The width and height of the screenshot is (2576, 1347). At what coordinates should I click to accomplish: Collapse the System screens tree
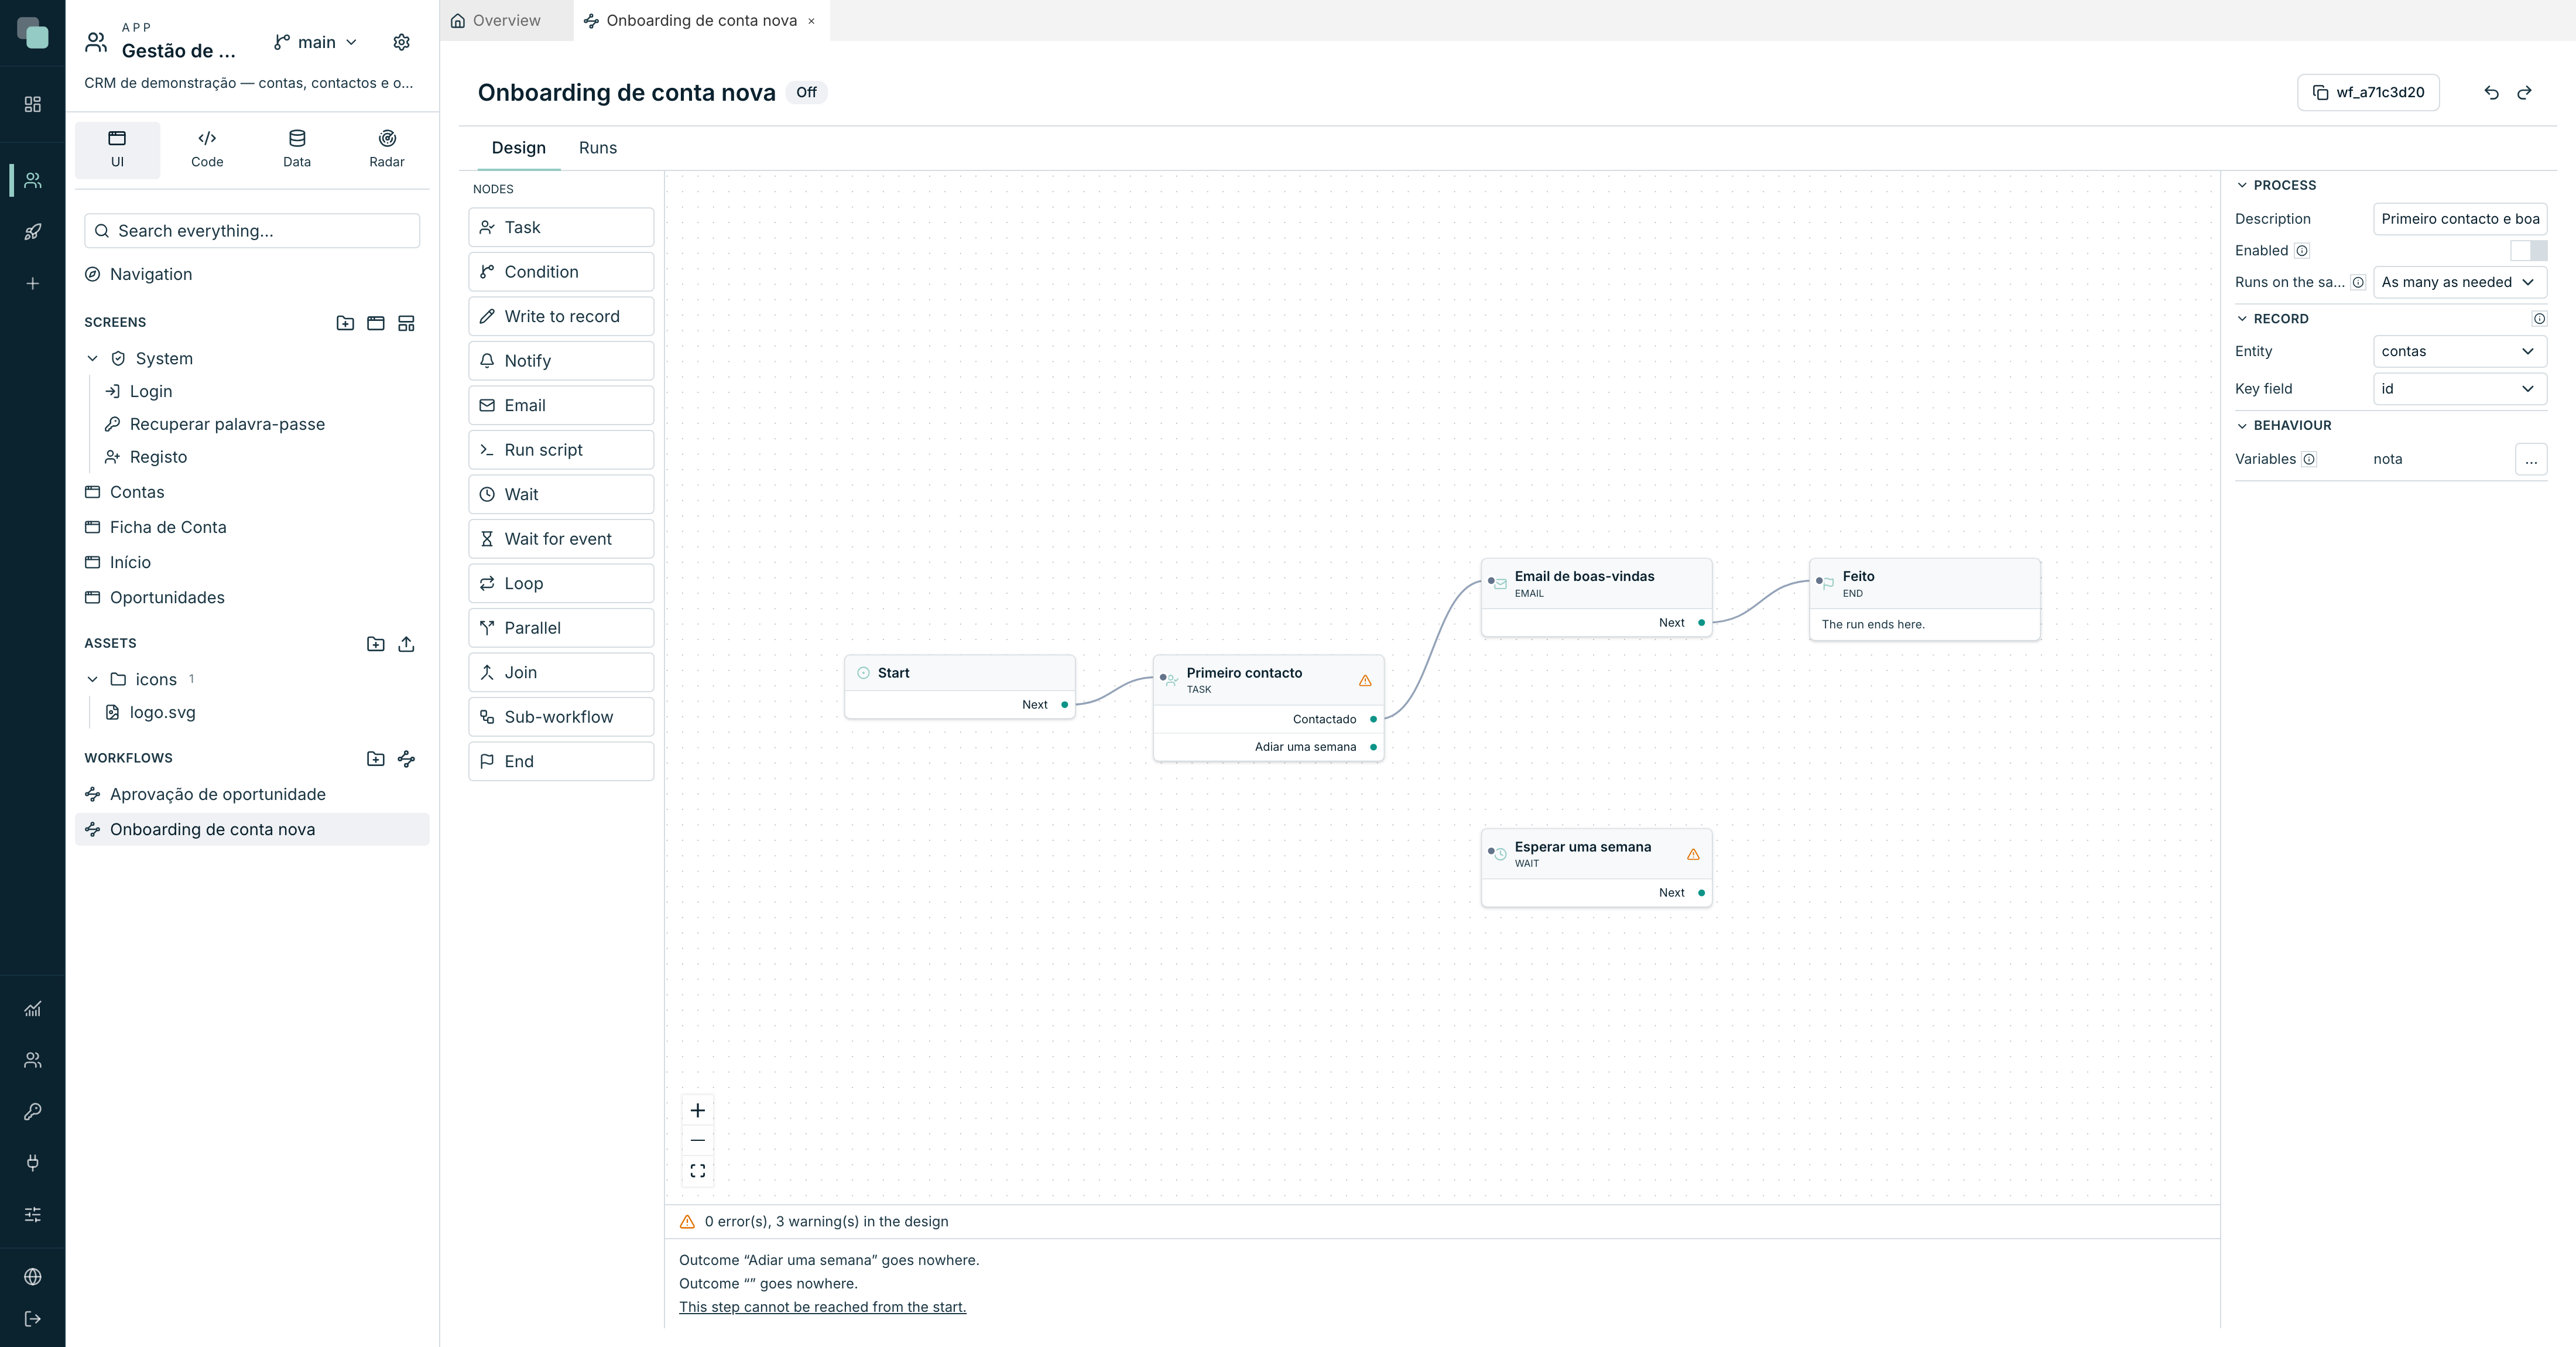[x=93, y=359]
